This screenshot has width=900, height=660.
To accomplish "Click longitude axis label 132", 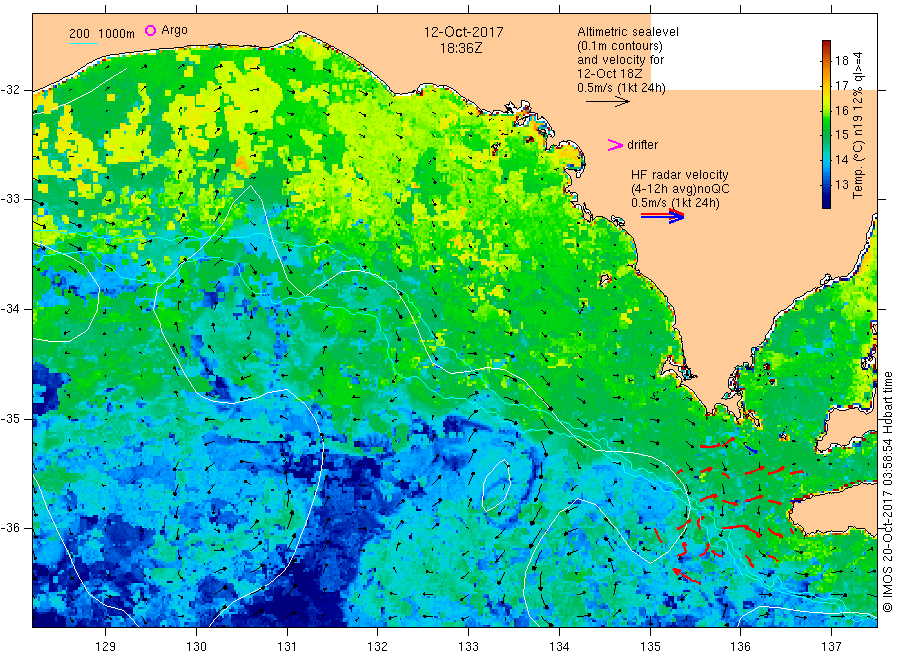I will click(x=378, y=647).
